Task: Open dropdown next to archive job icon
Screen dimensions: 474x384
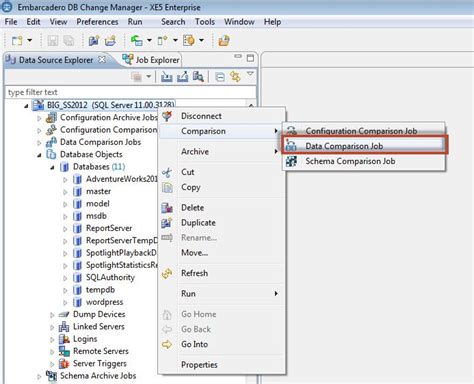Action: click(175, 40)
